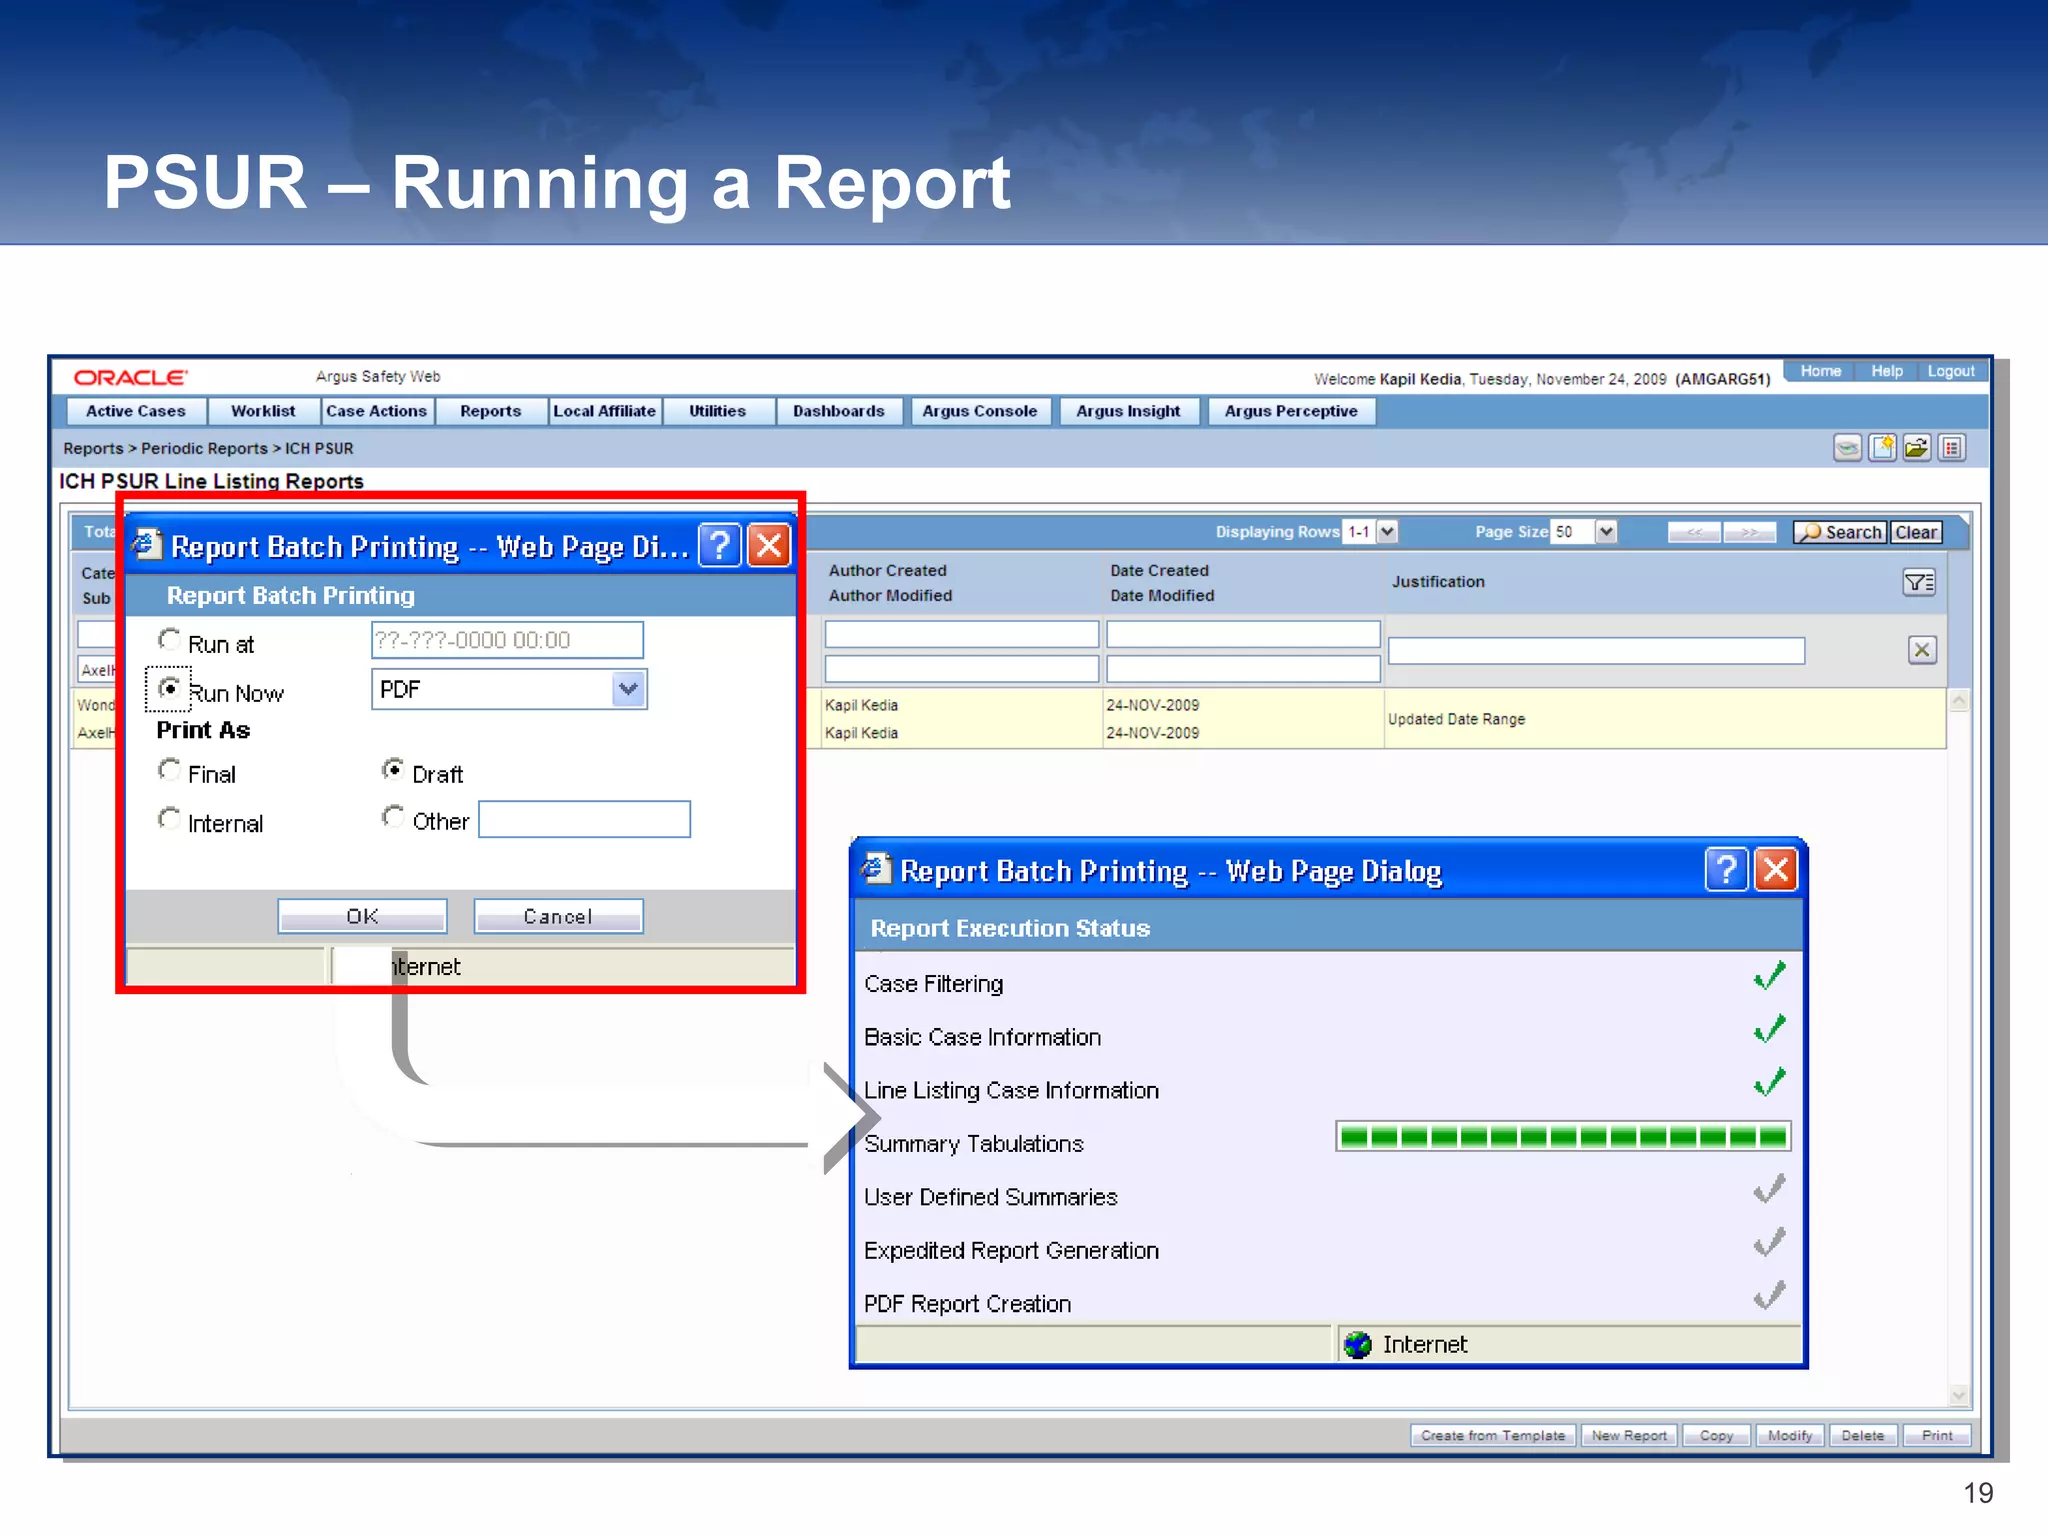The width and height of the screenshot is (2048, 1536).
Task: Click the new case document icon
Action: pos(1882,448)
